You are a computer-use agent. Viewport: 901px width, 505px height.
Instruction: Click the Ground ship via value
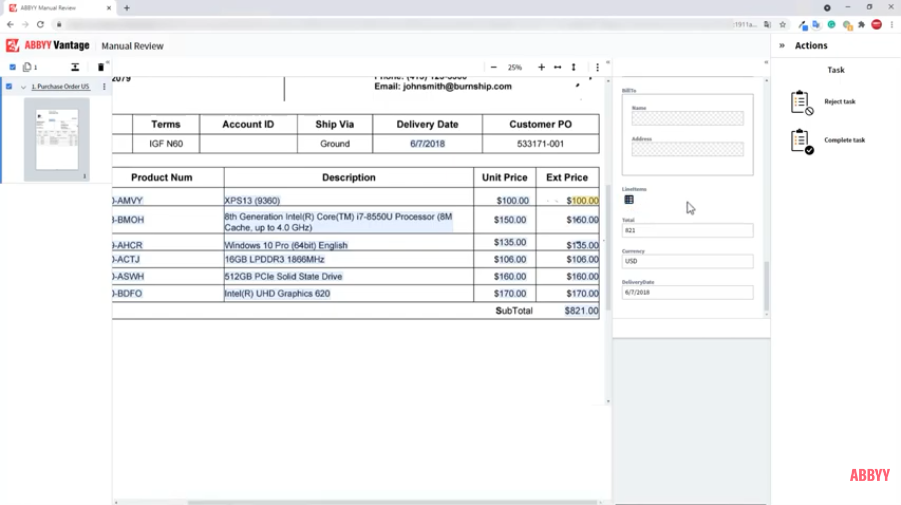[335, 144]
